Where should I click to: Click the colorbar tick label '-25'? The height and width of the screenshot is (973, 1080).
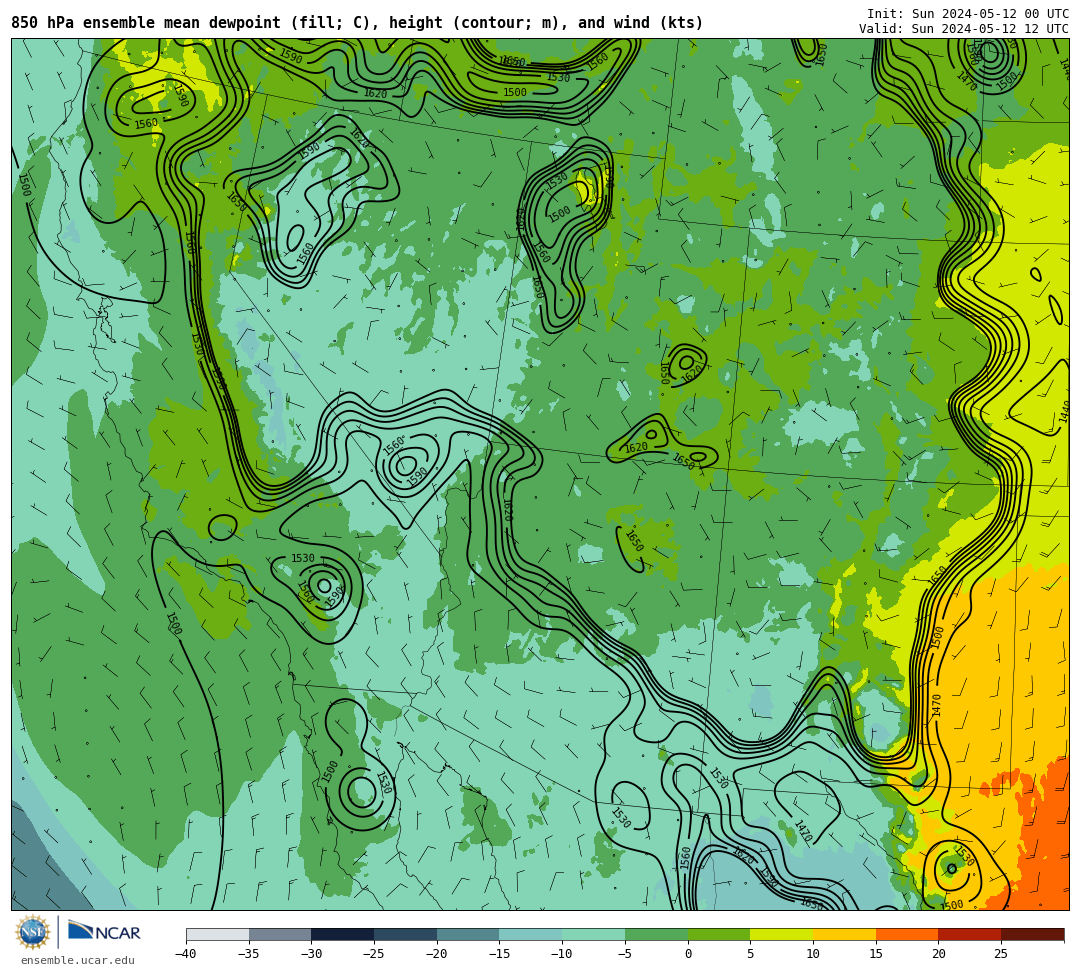point(374,954)
